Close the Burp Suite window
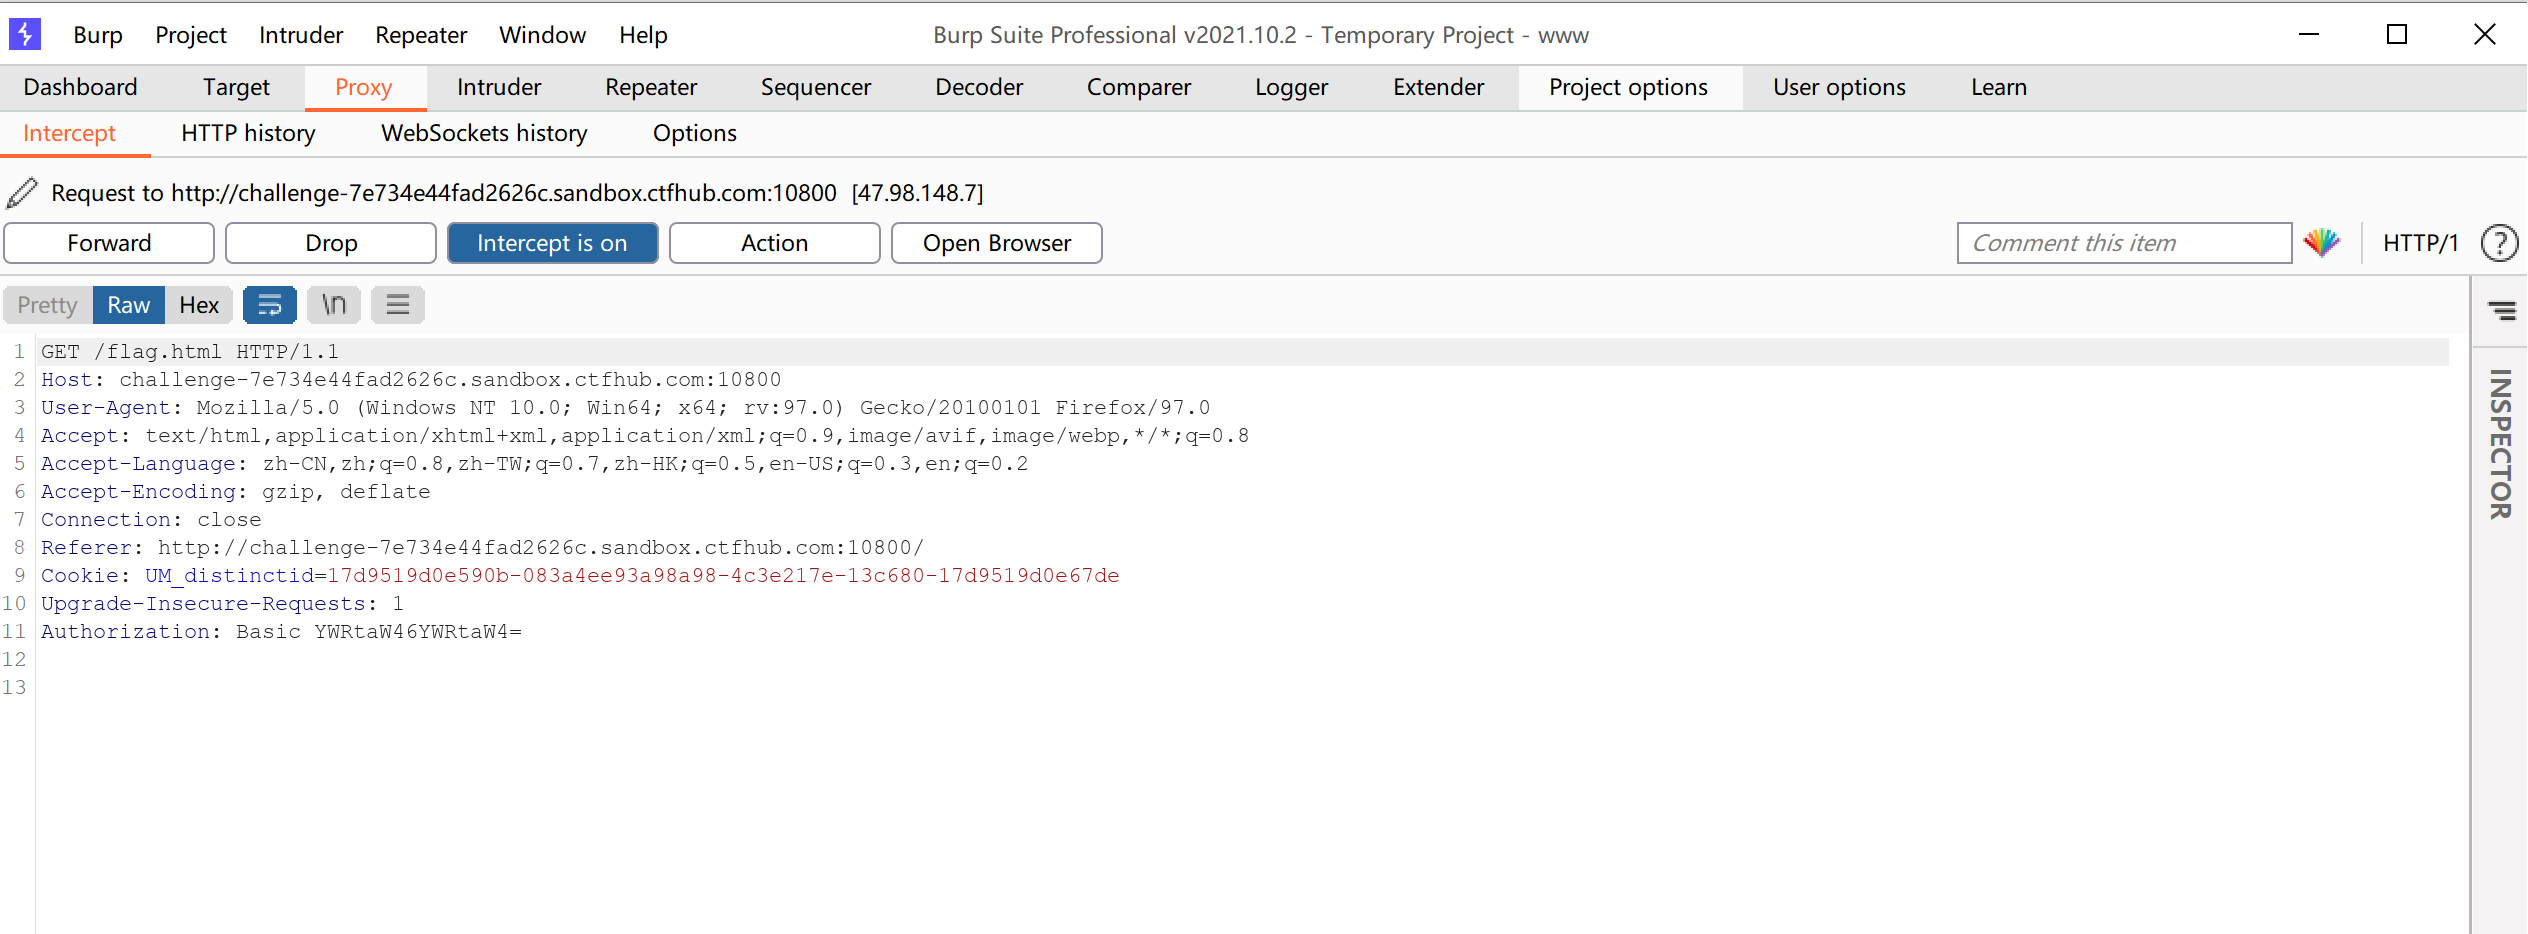The width and height of the screenshot is (2528, 934). [2485, 35]
